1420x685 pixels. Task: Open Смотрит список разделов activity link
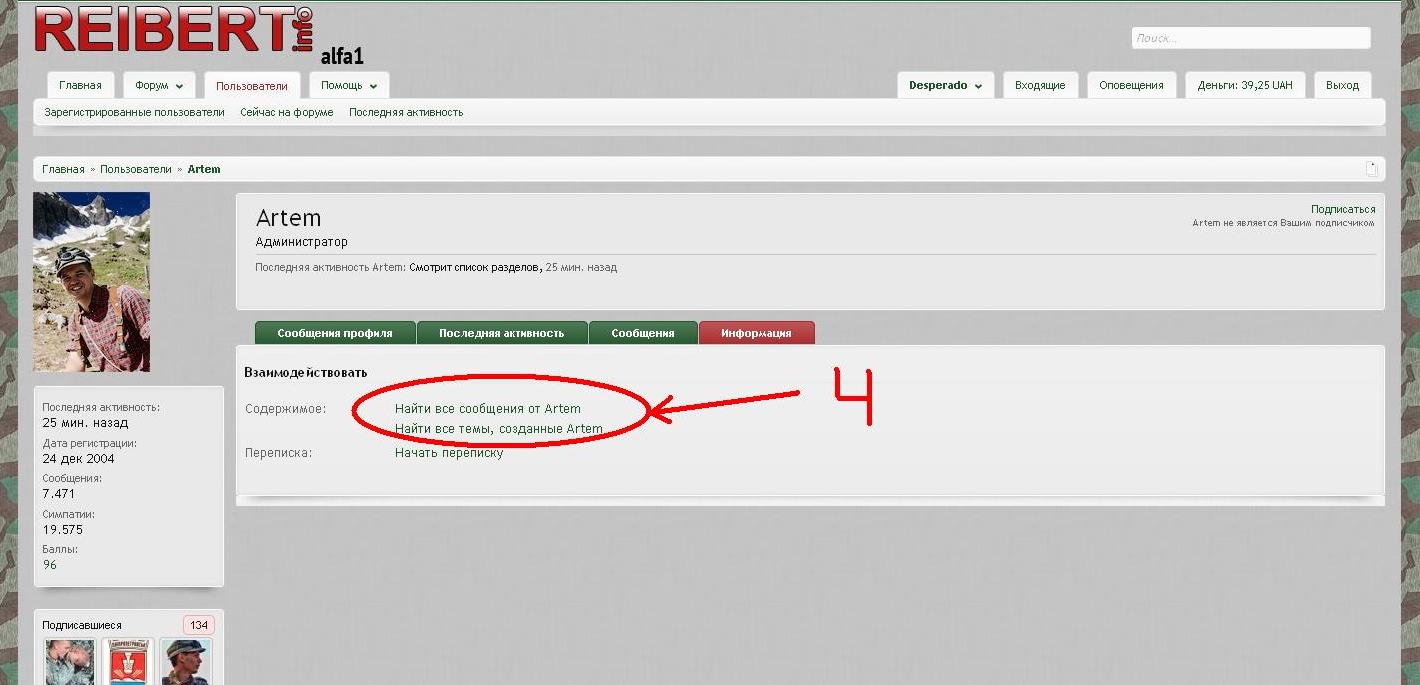[475, 268]
